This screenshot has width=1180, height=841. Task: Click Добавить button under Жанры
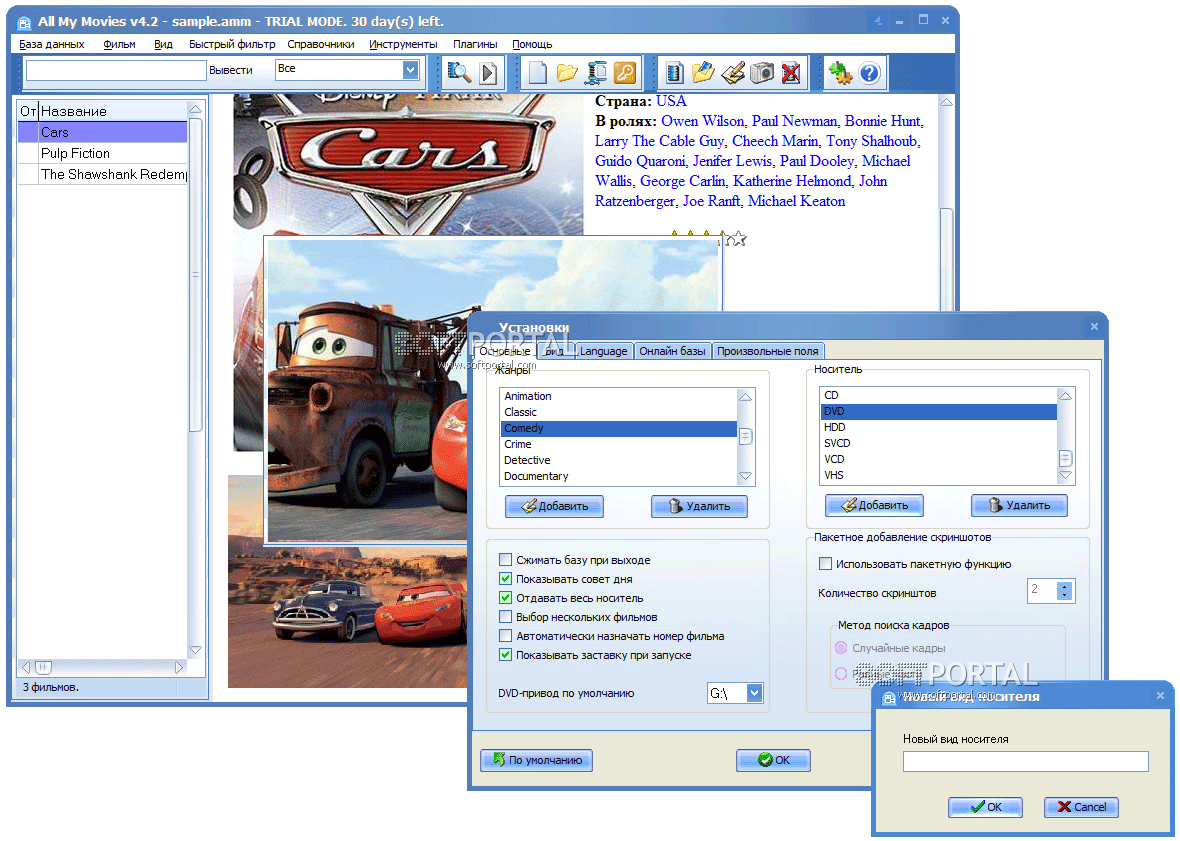555,506
